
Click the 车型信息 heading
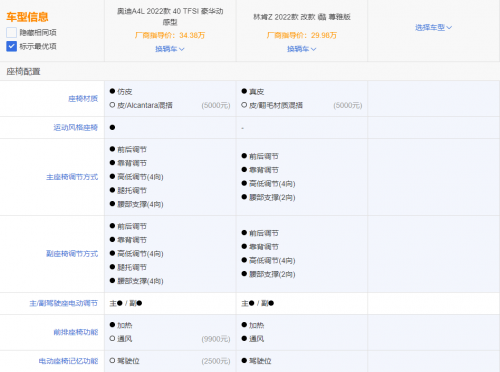pyautogui.click(x=27, y=17)
